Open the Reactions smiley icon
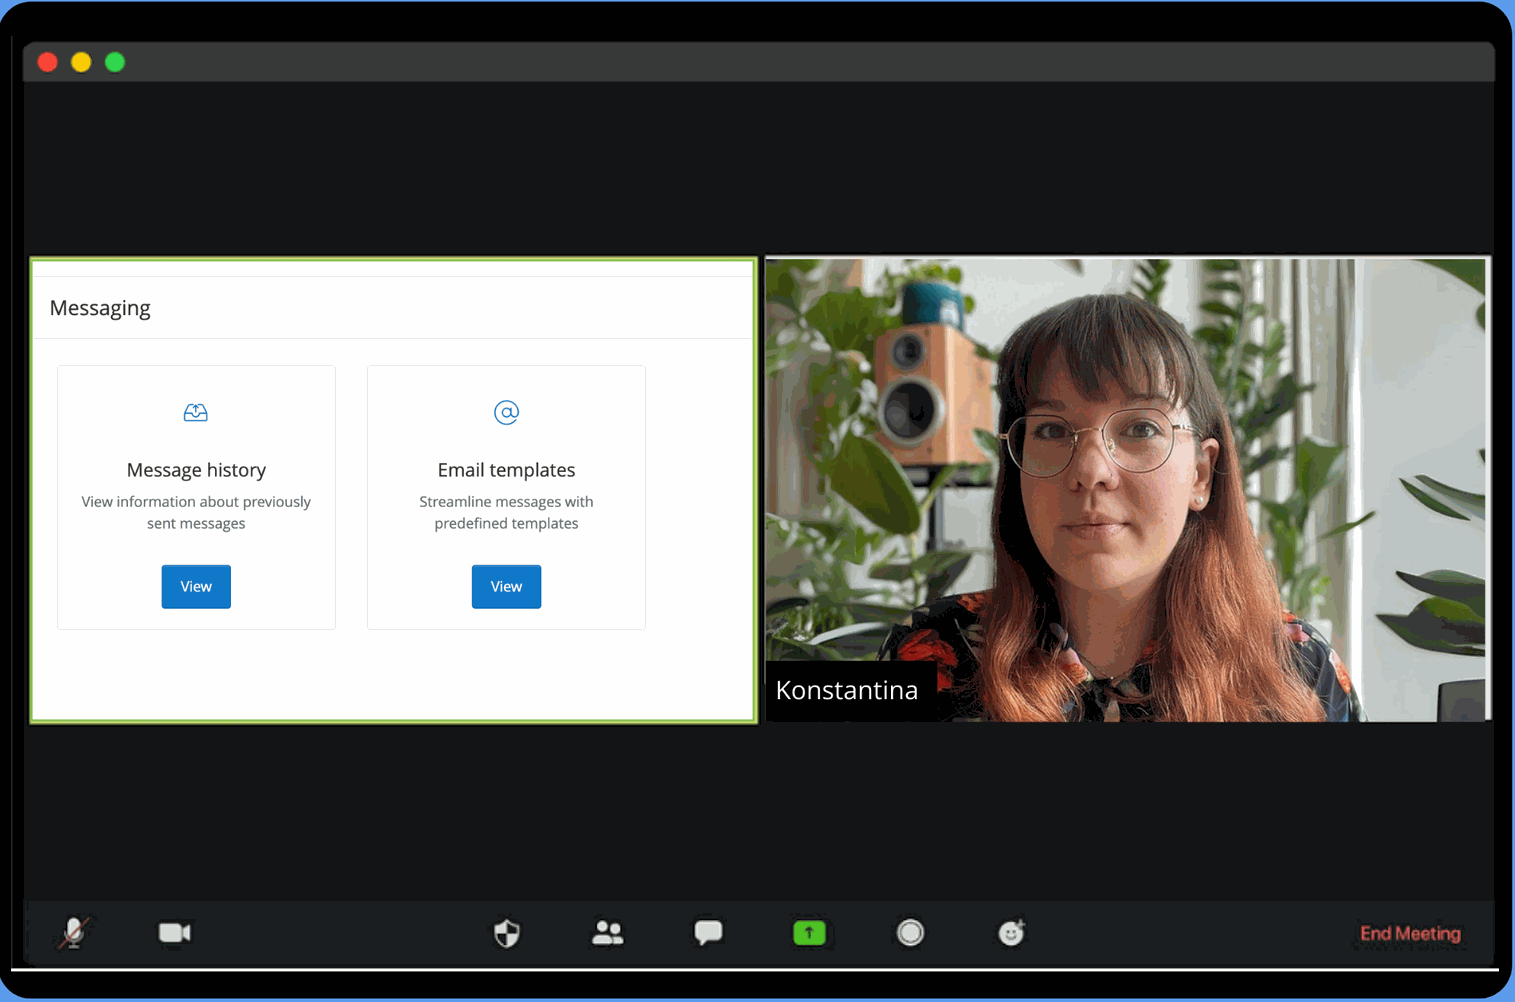 click(1011, 933)
